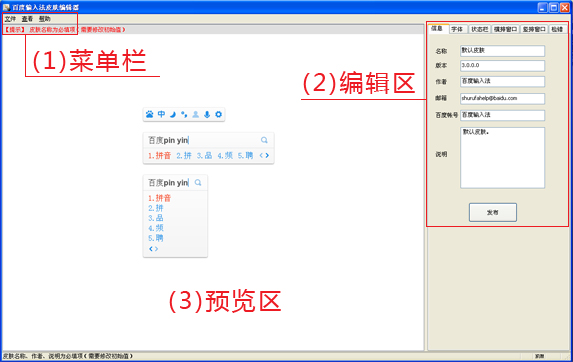The height and width of the screenshot is (362, 573).
Task: Switch to the 字体 tab
Action: (x=458, y=29)
